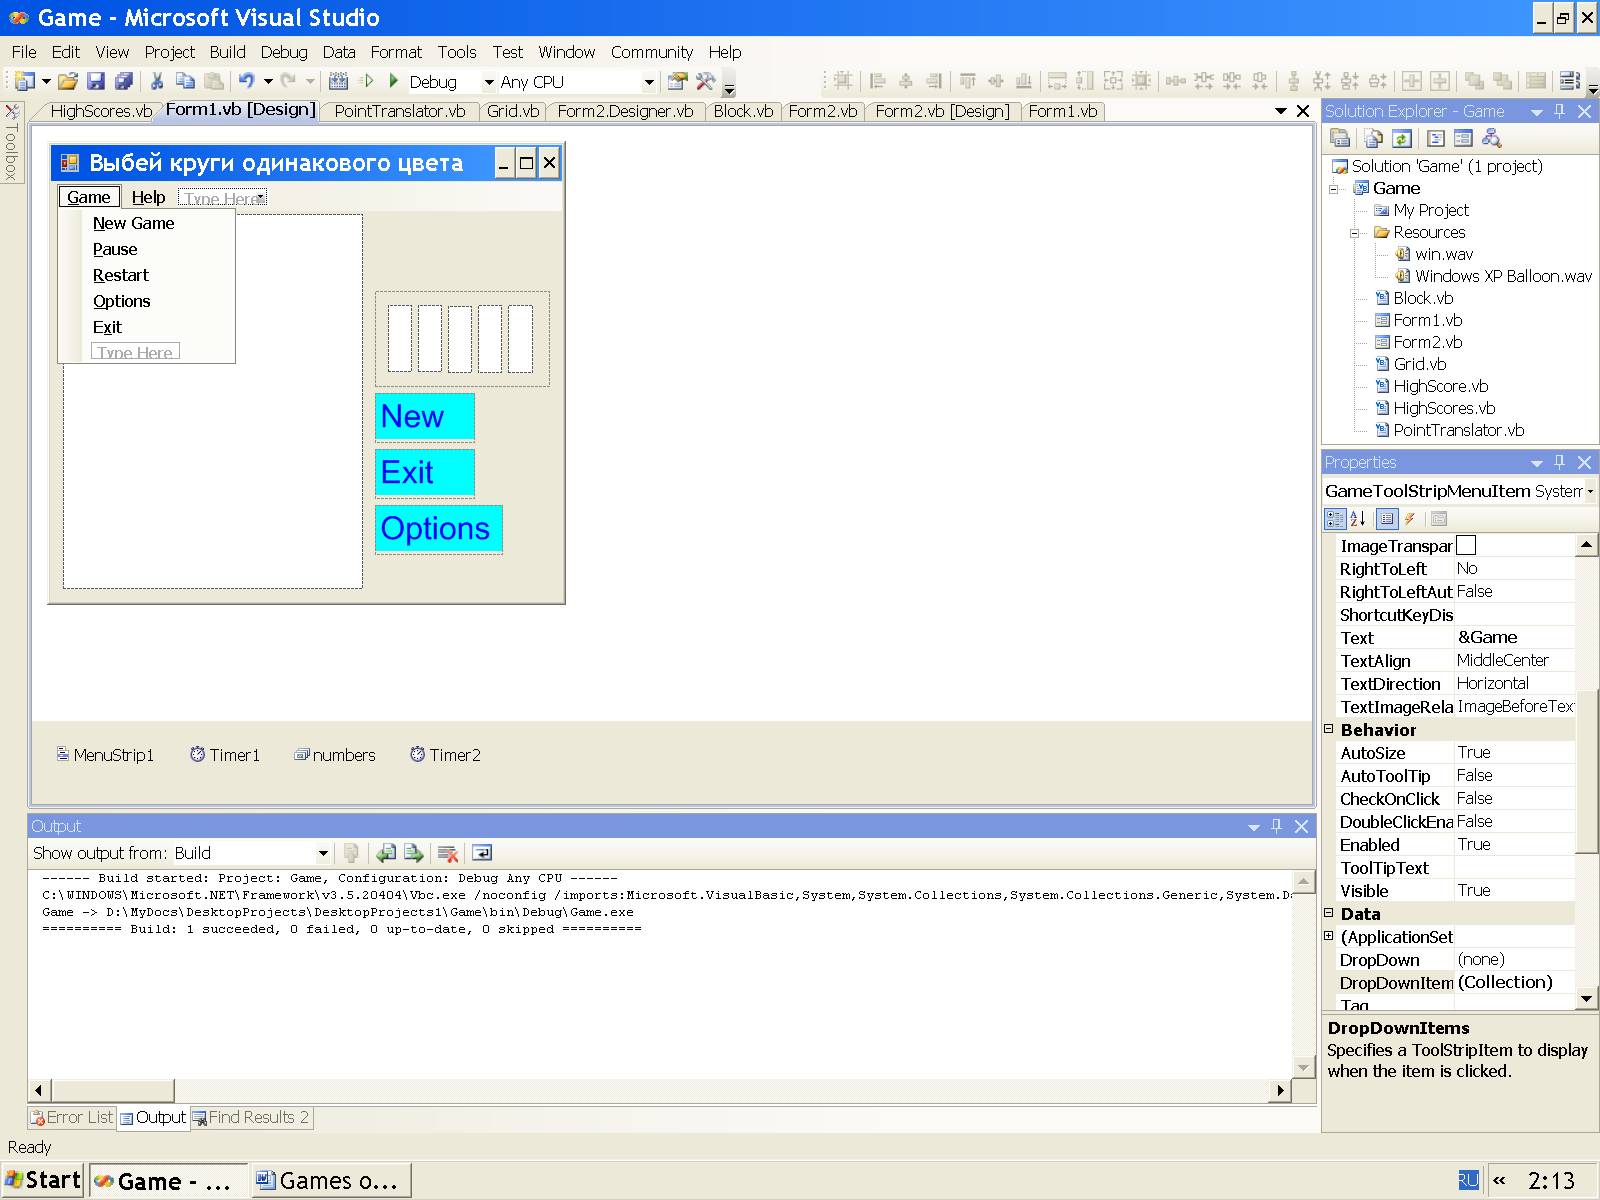Collapse the Resources folder tree node

(x=1356, y=232)
